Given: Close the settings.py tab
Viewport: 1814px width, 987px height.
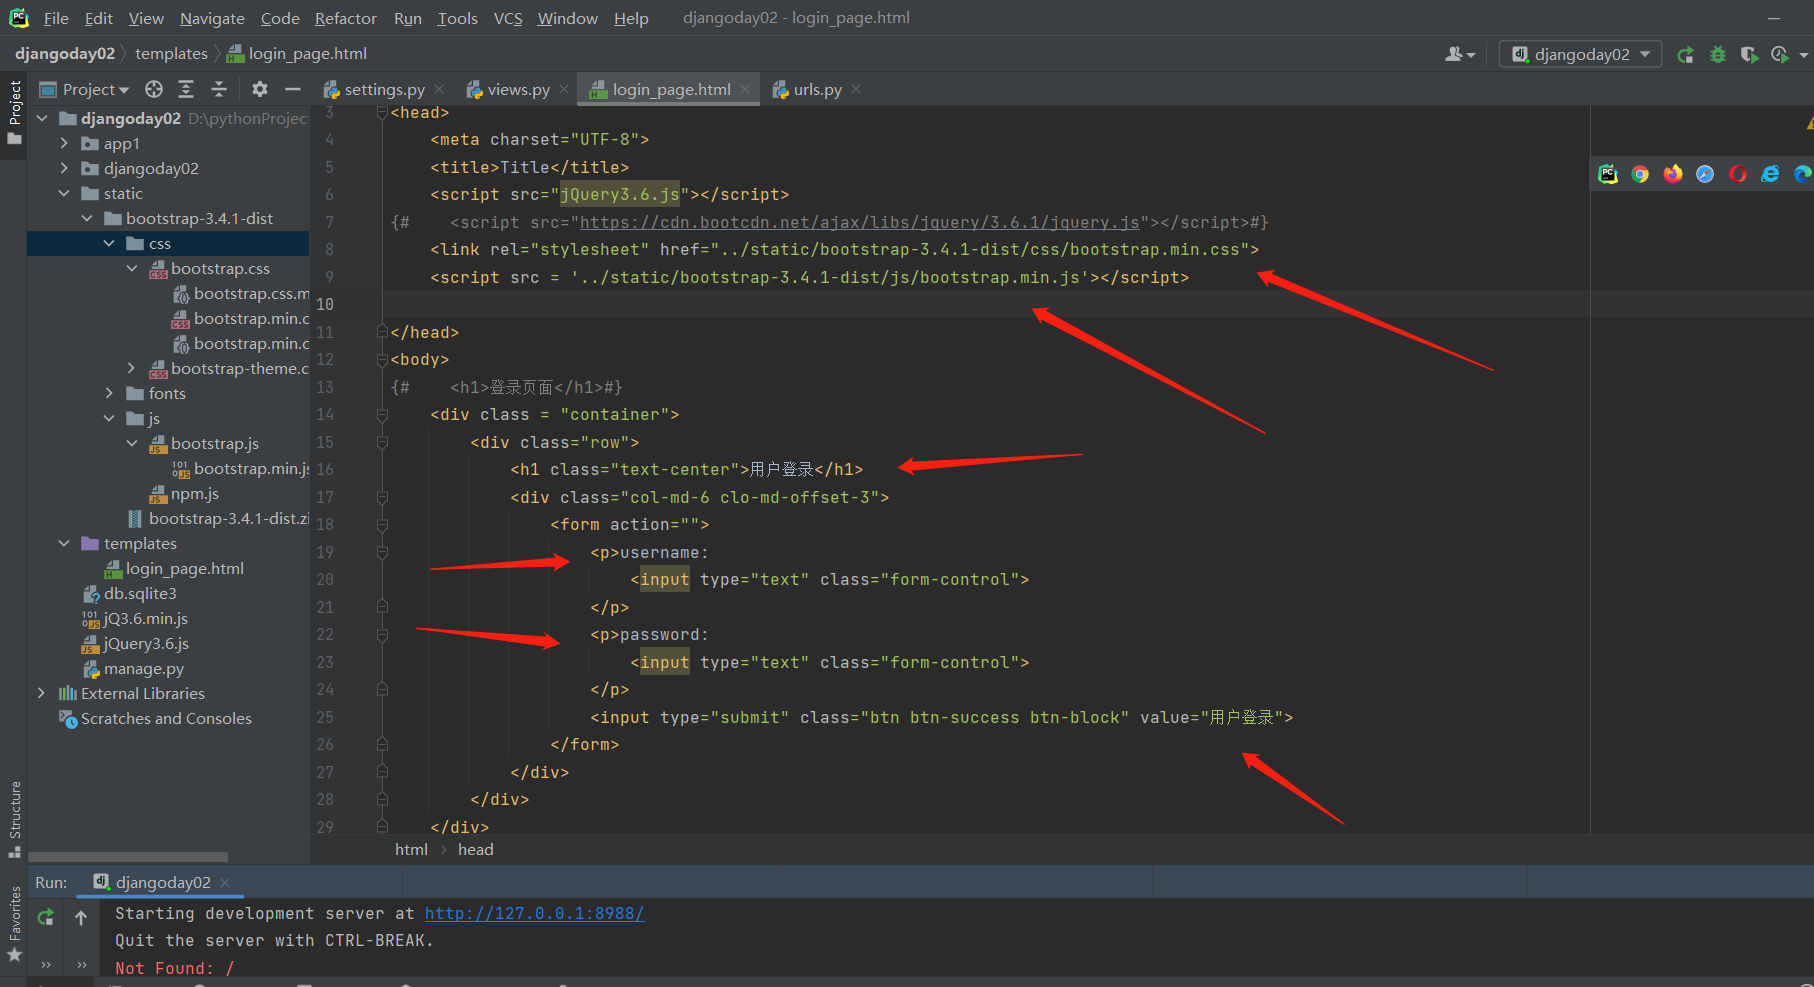Looking at the screenshot, I should [x=439, y=89].
